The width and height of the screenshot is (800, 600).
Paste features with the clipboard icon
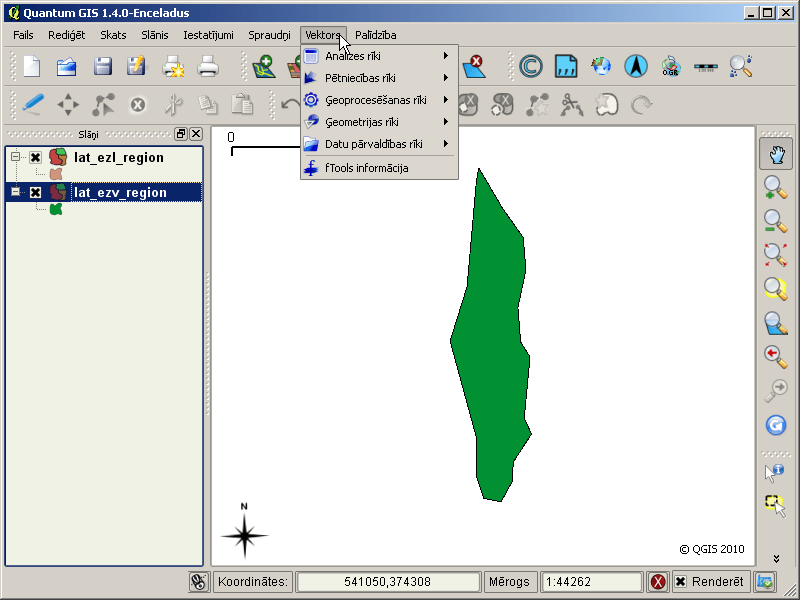tap(242, 104)
